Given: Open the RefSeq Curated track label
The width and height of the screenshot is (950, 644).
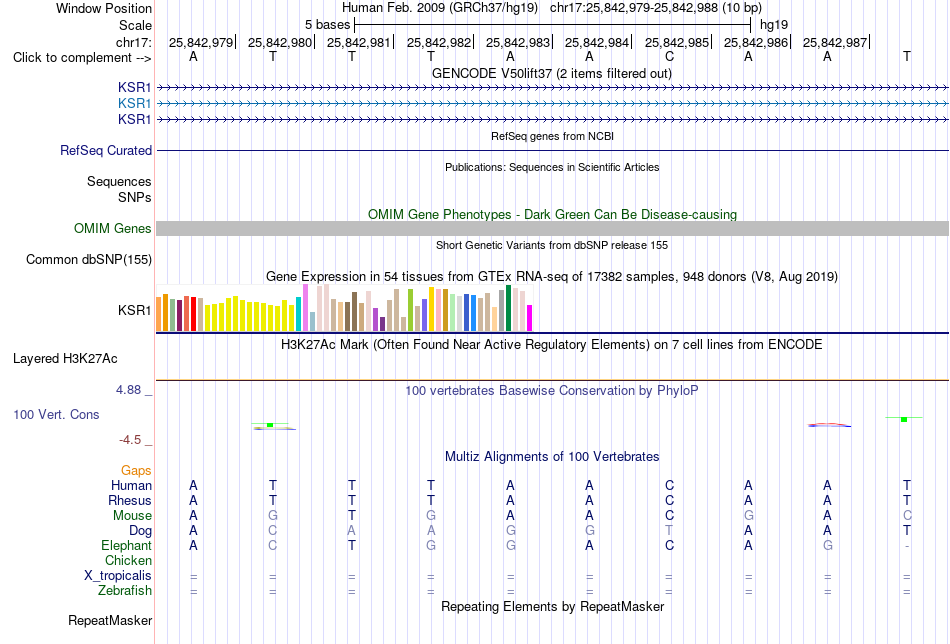Looking at the screenshot, I should tap(106, 150).
